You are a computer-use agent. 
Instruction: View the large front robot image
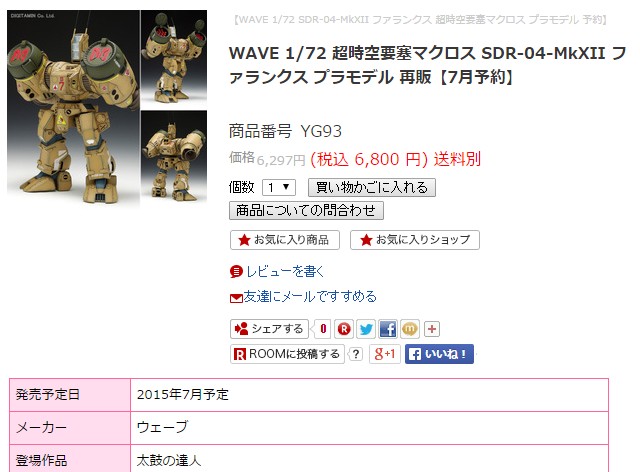[73, 108]
